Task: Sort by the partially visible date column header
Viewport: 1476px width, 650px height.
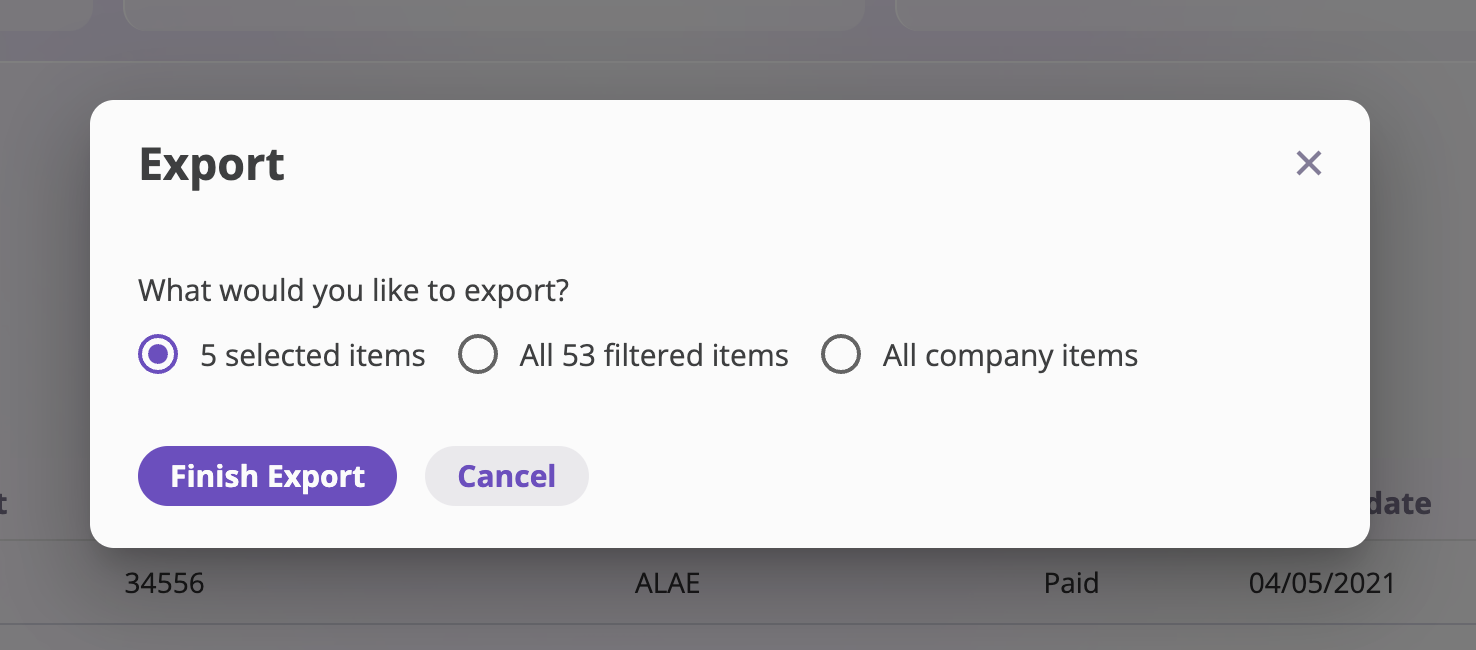Action: coord(1400,503)
